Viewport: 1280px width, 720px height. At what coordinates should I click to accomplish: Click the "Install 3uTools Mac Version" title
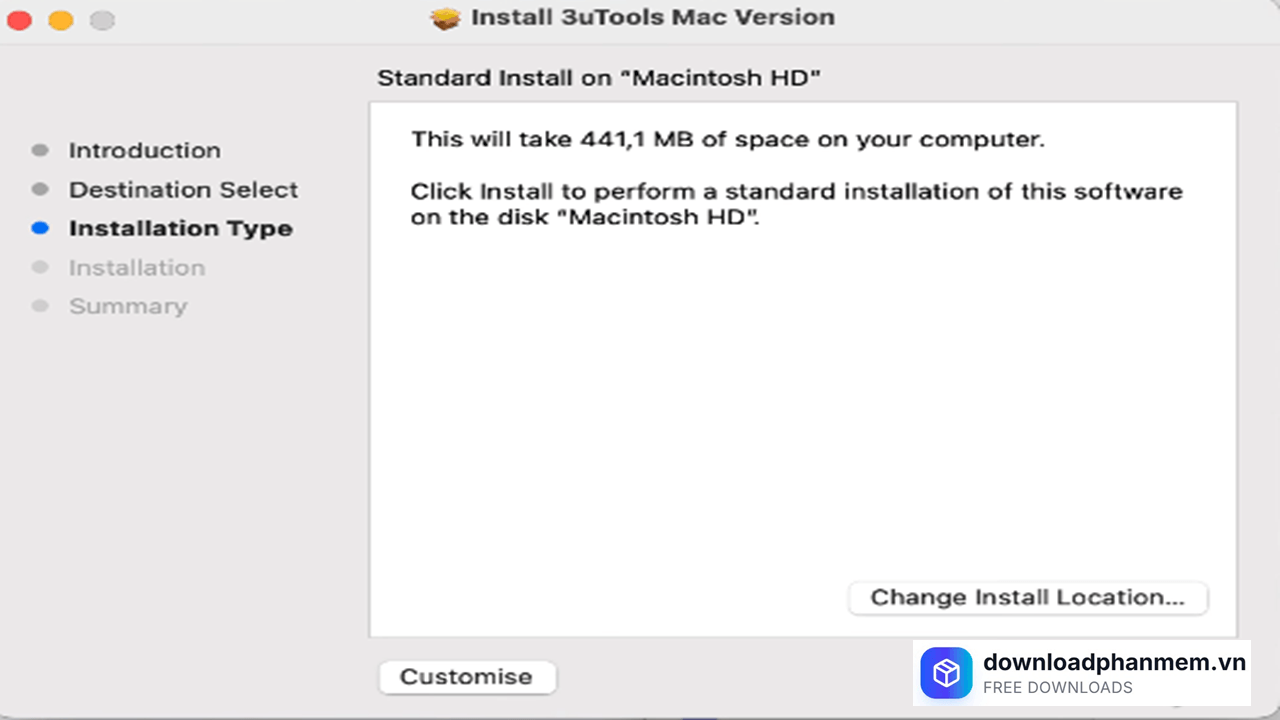(x=652, y=18)
